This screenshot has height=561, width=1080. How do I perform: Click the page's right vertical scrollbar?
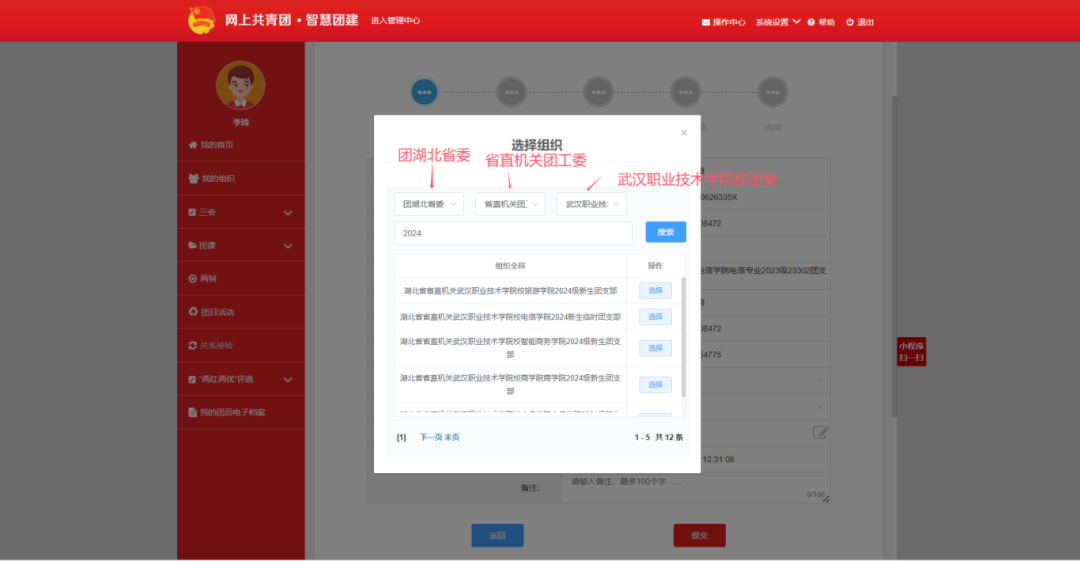[895, 256]
